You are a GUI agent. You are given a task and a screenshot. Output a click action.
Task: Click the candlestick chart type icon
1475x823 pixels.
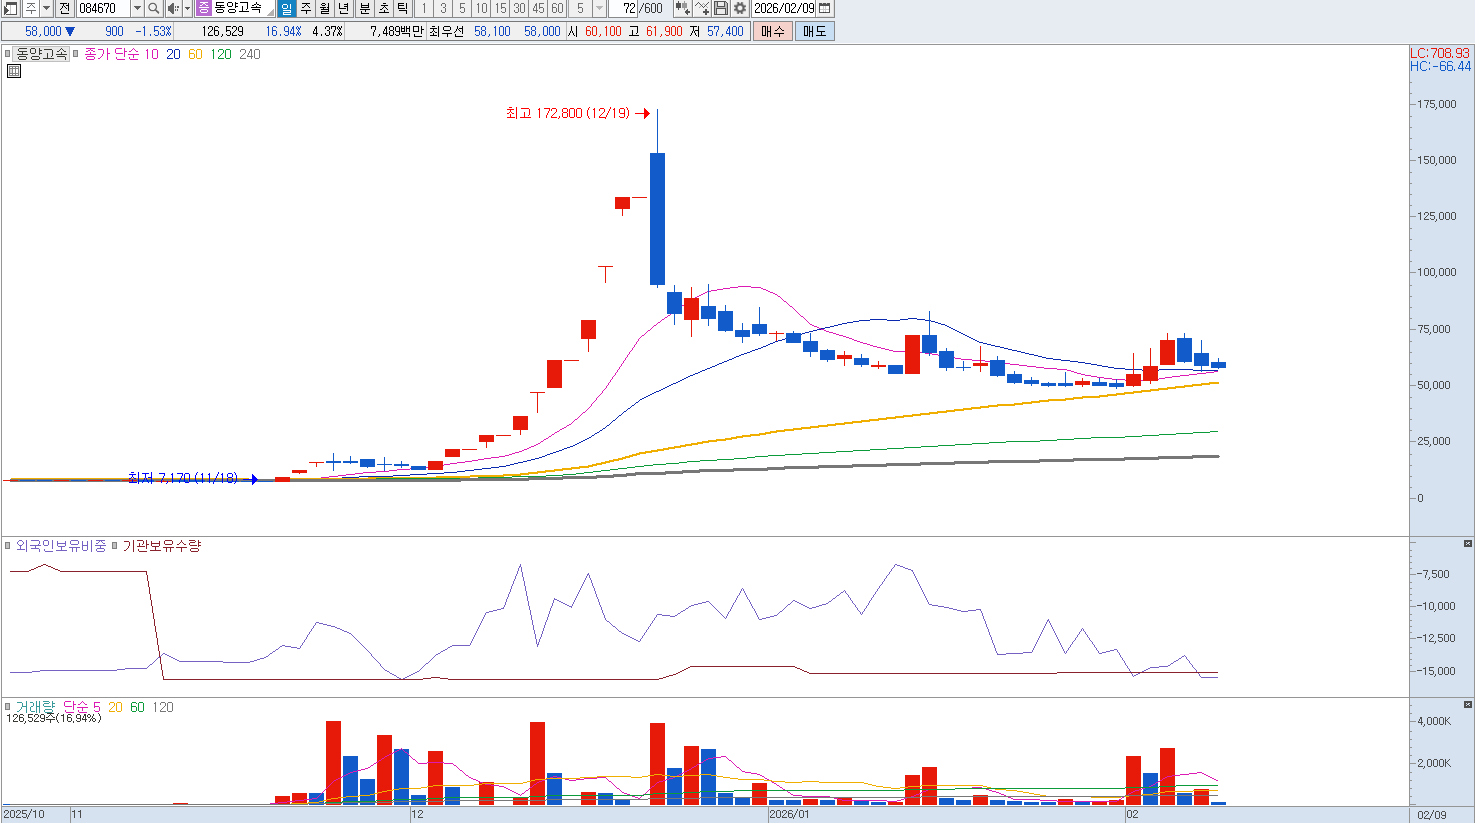pos(682,8)
